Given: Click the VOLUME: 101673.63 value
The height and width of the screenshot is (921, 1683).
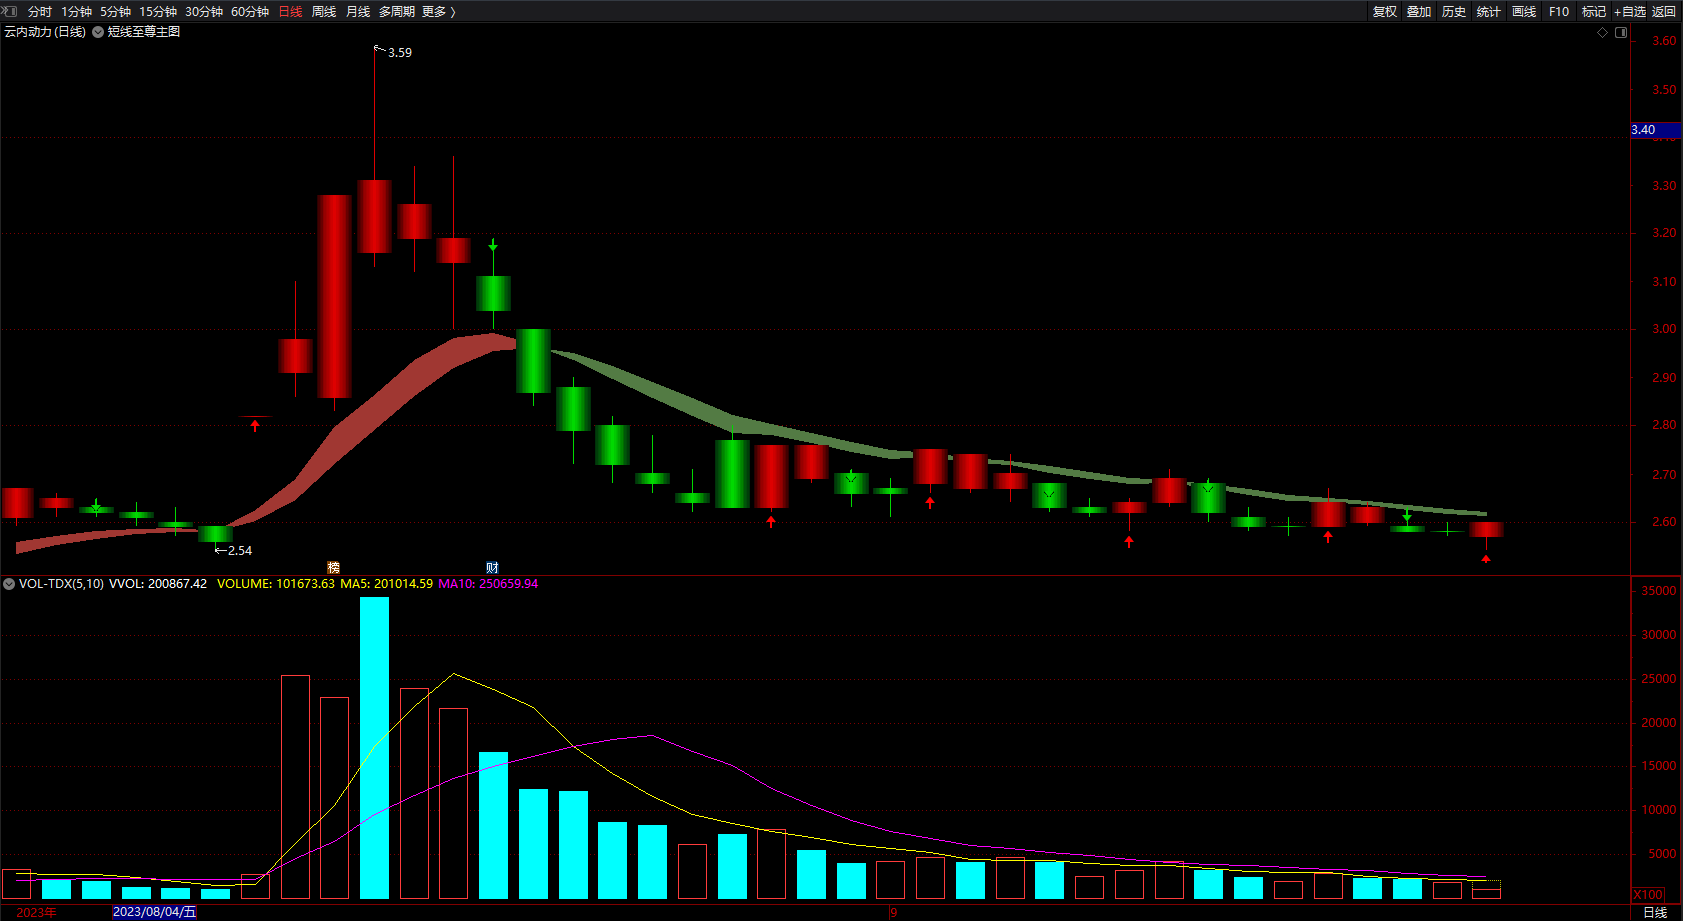Looking at the screenshot, I should 275,584.
